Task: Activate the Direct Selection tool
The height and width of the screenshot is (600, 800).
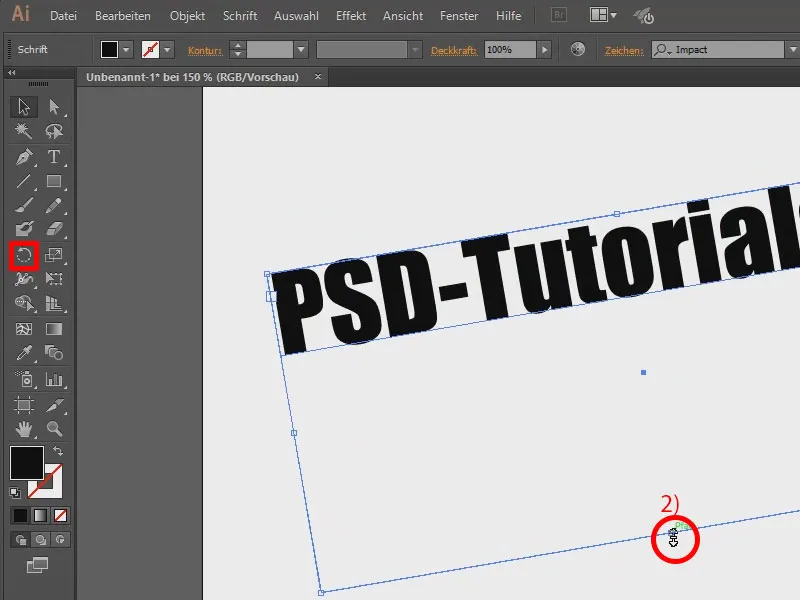Action: coord(54,107)
